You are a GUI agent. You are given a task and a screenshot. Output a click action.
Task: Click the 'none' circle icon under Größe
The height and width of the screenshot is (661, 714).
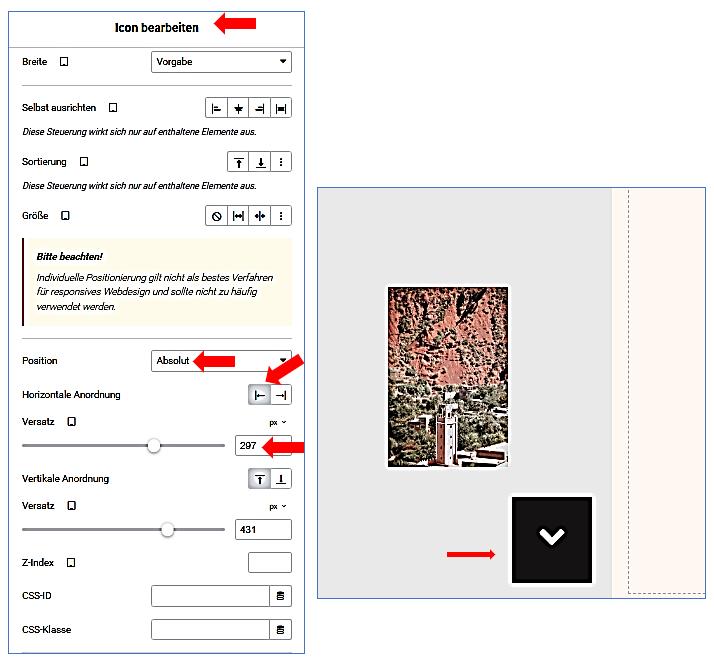(217, 216)
